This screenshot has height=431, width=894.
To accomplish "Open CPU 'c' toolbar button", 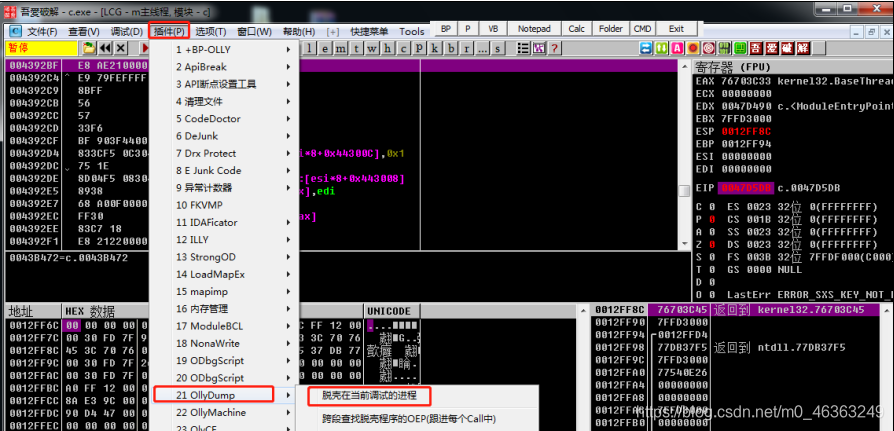I will click(x=404, y=48).
